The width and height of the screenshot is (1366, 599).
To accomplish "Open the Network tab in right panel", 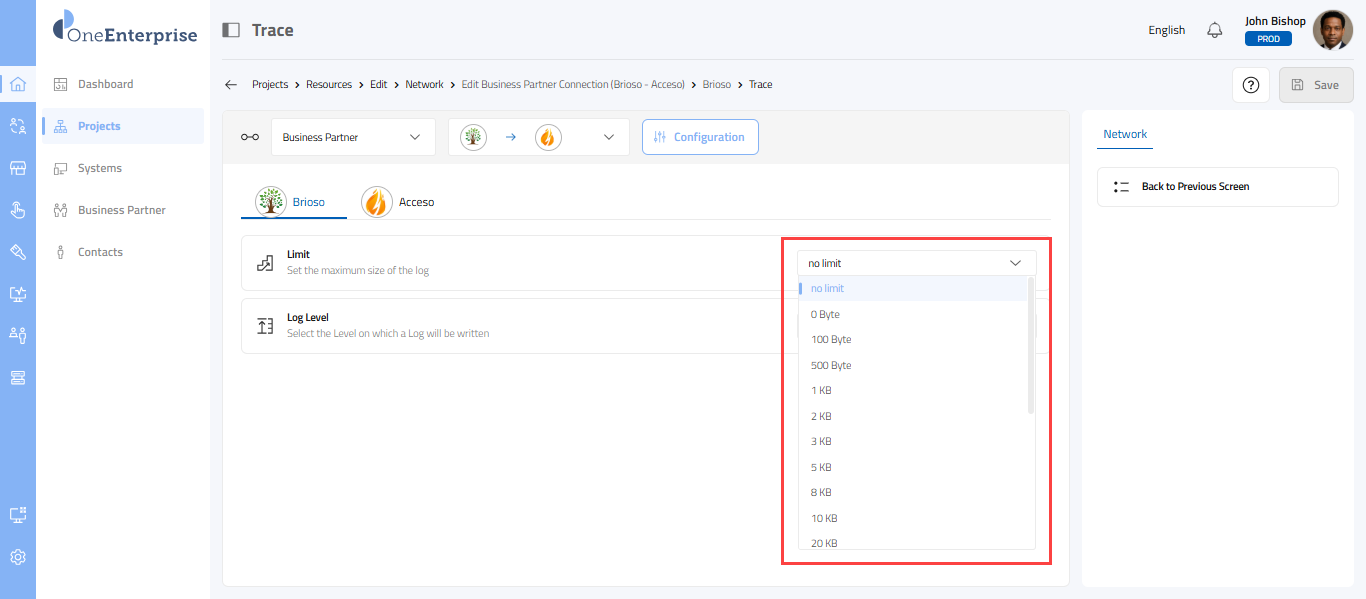I will [x=1125, y=134].
